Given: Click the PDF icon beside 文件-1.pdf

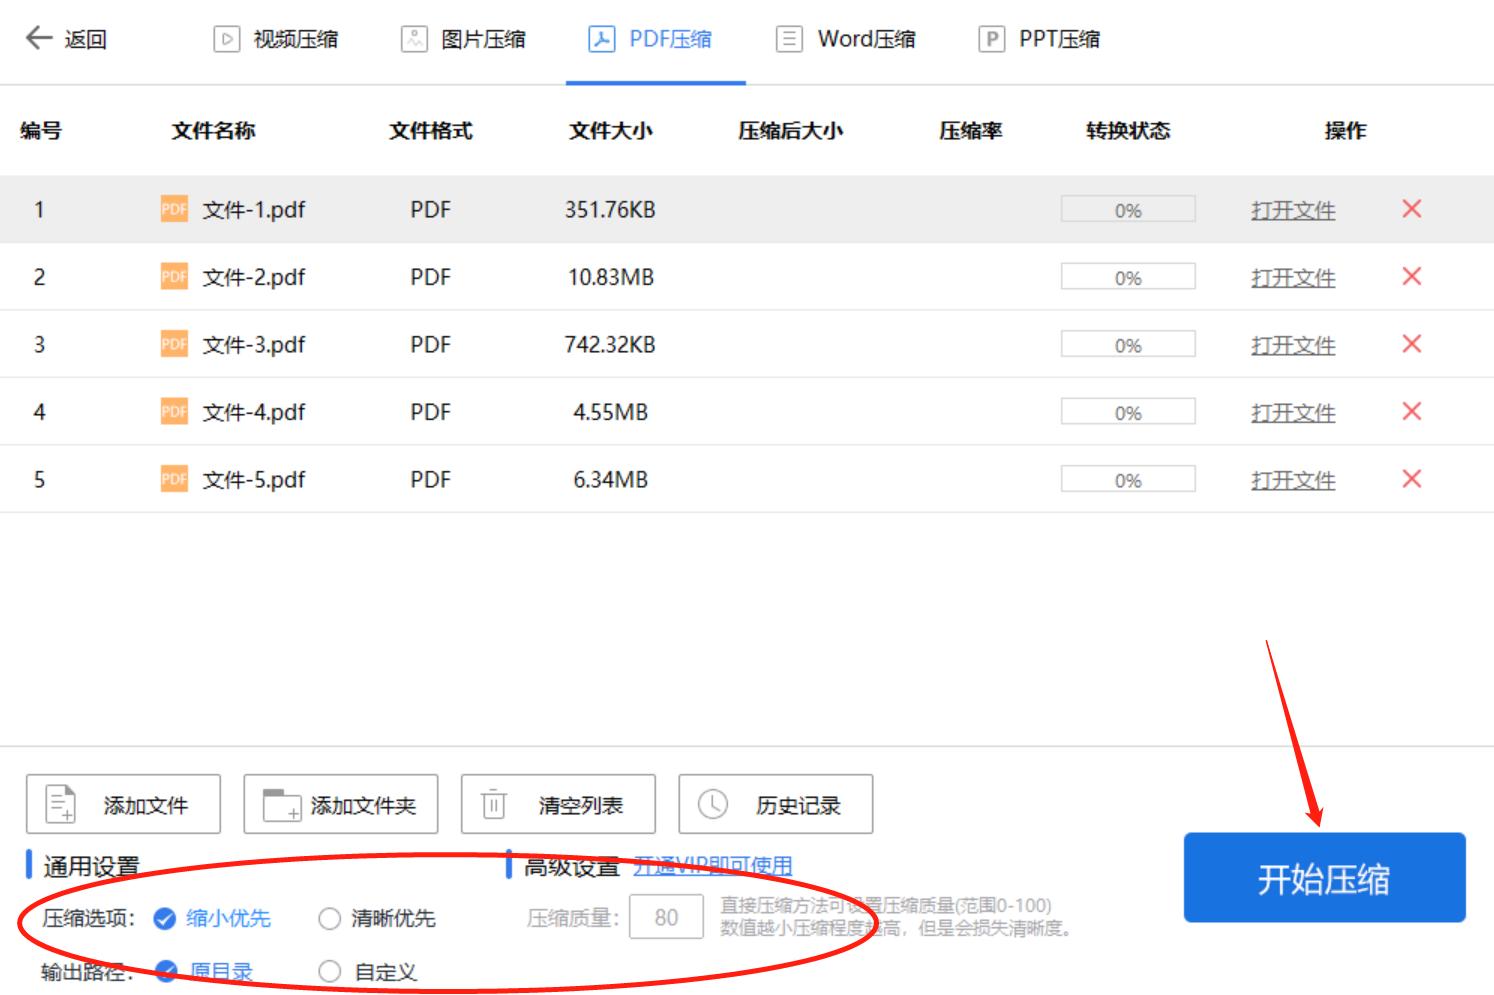Looking at the screenshot, I should coord(173,210).
